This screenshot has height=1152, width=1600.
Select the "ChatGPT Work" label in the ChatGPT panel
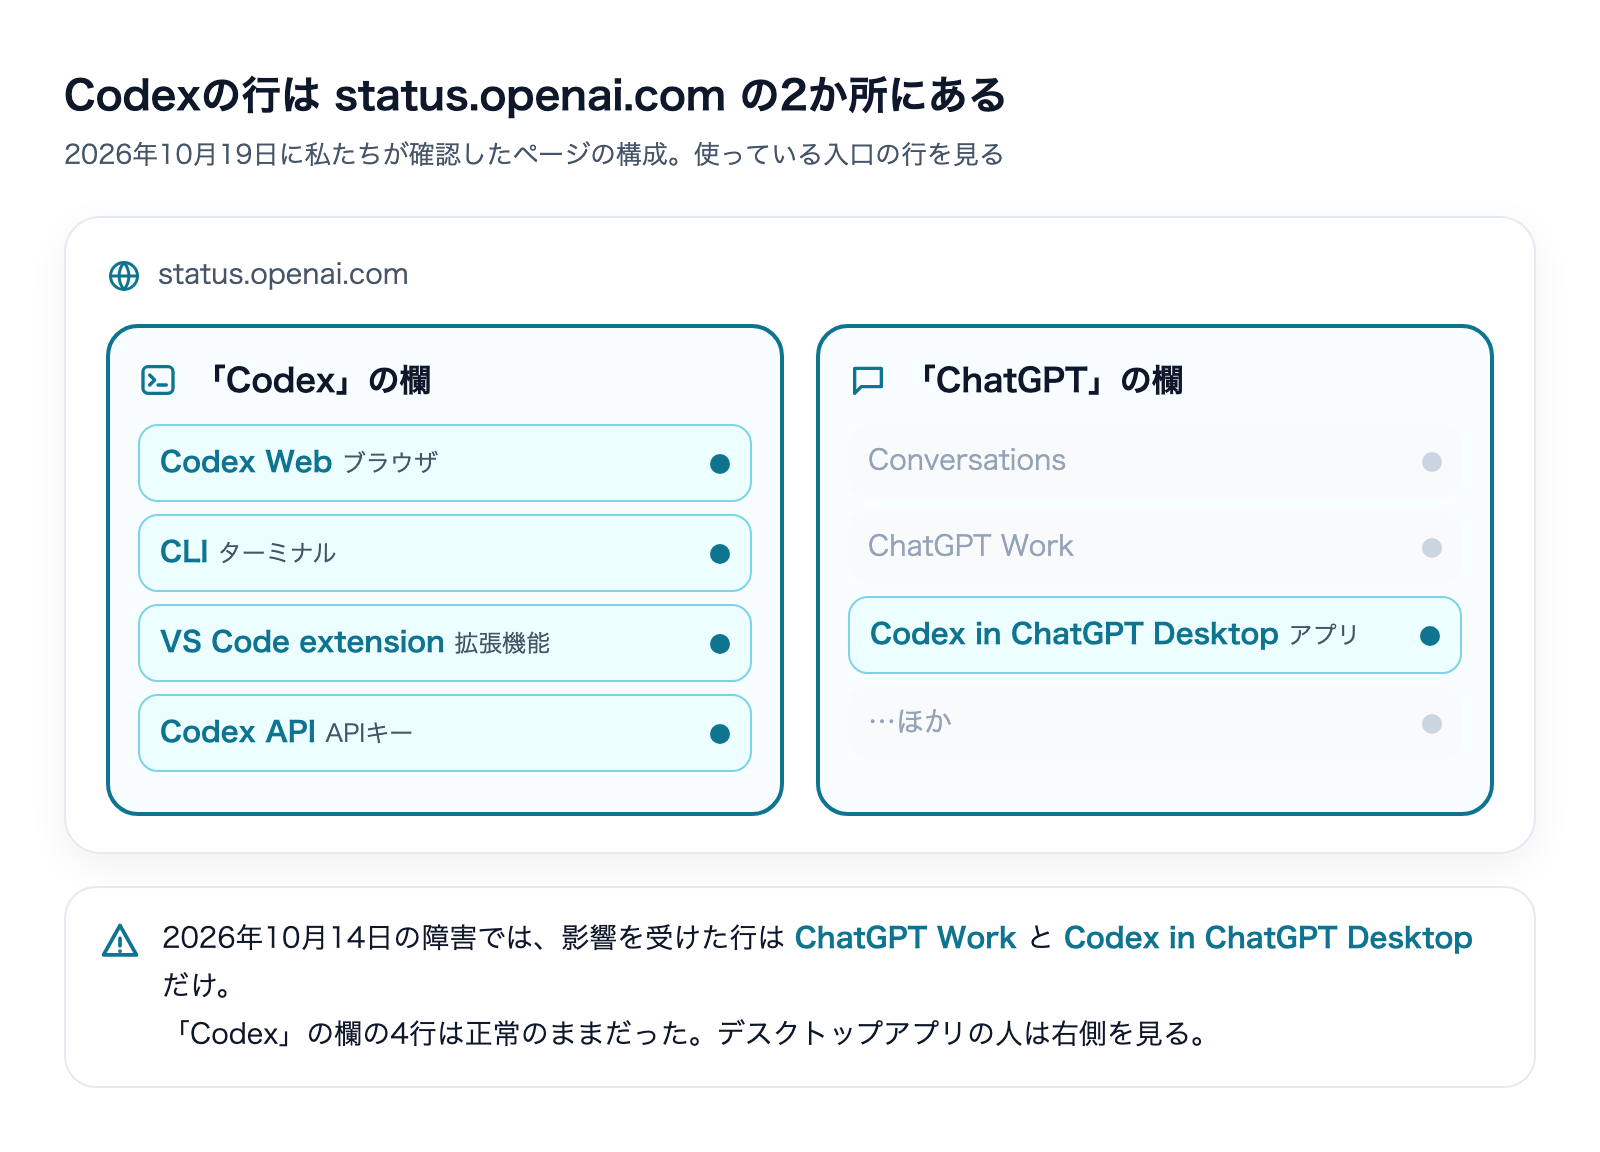(x=970, y=545)
